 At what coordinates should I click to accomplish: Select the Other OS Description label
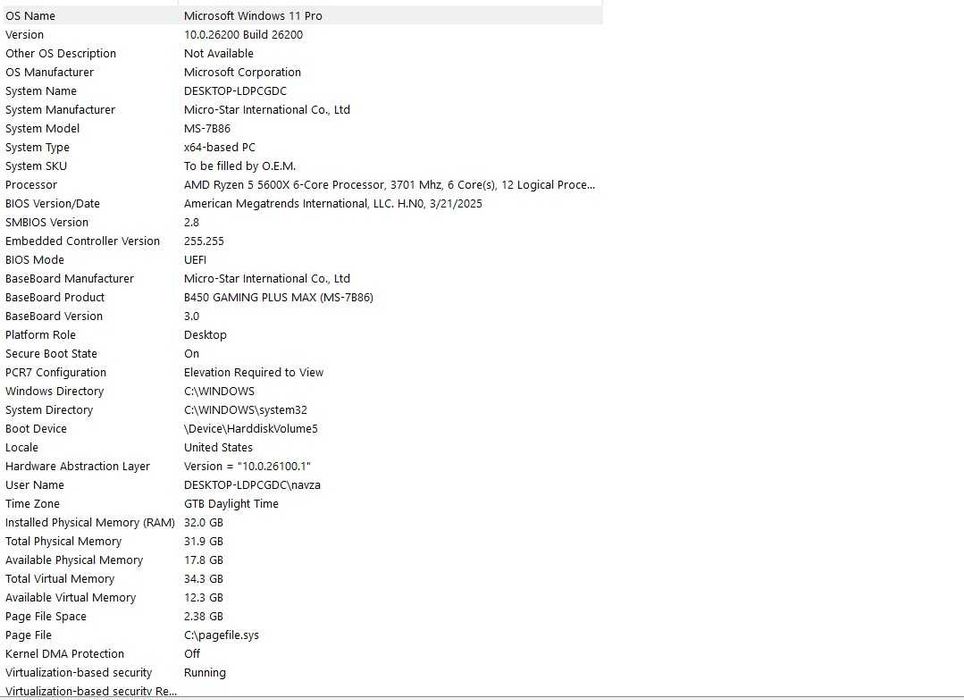[x=60, y=53]
